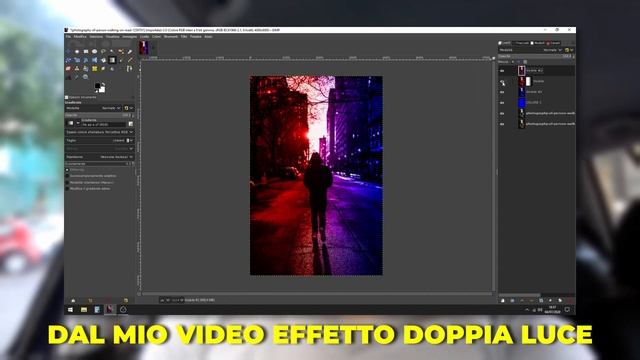640x360 pixels.
Task: Enable Sovracampionamento adattivo checkbox
Action: click(x=67, y=176)
